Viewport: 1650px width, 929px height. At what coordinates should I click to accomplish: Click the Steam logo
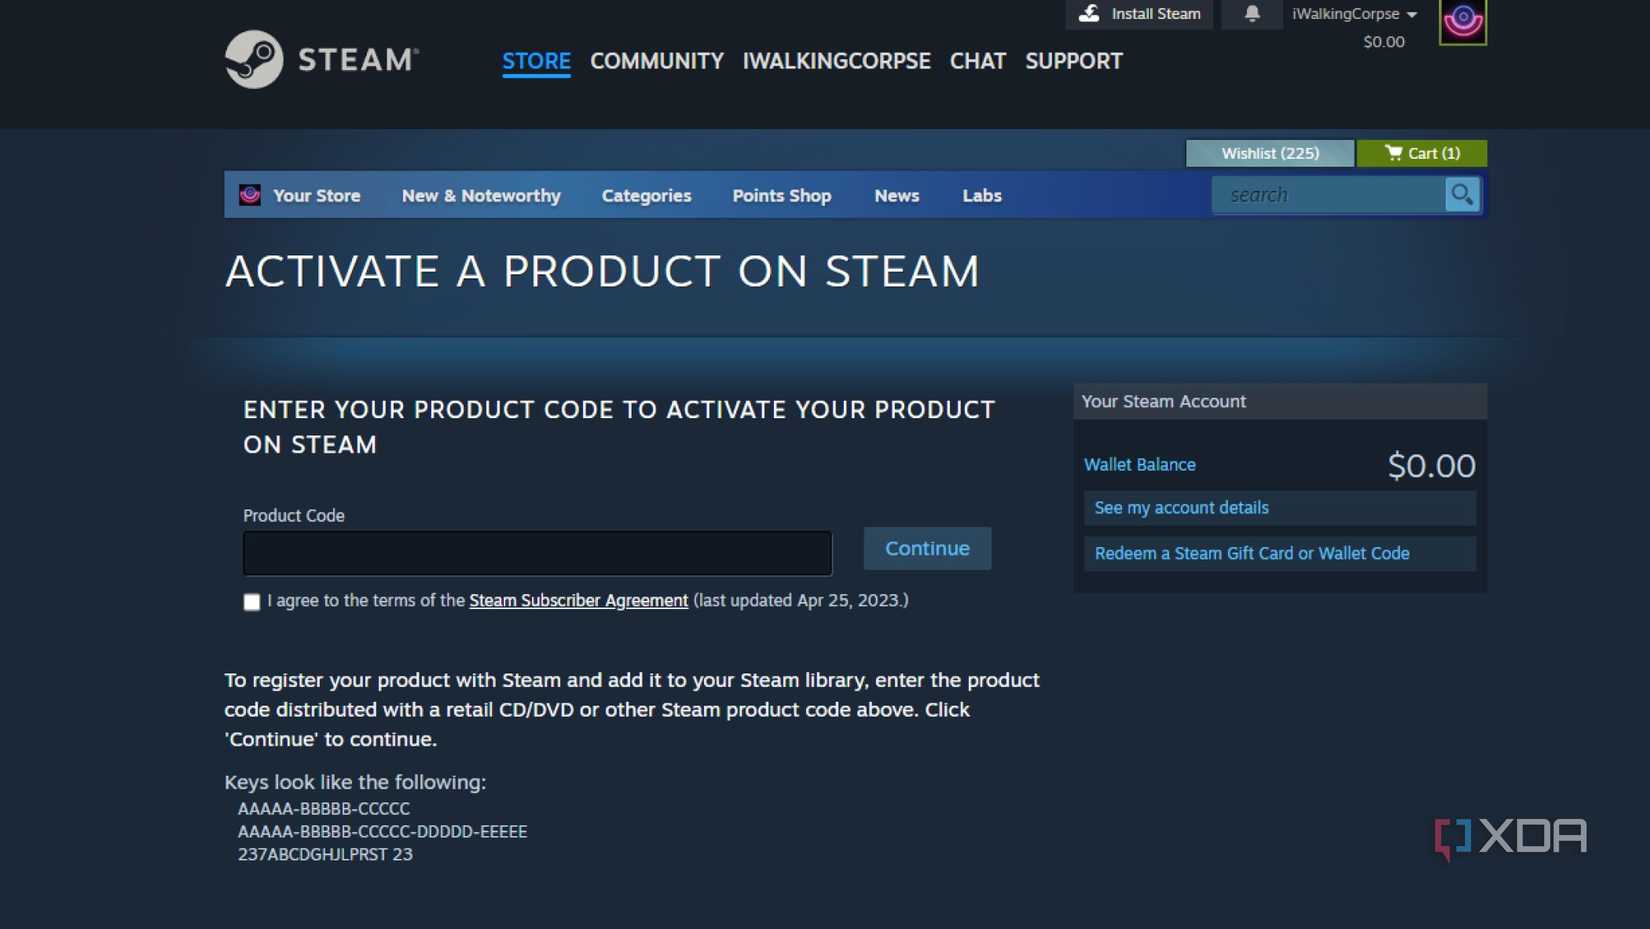coord(253,59)
